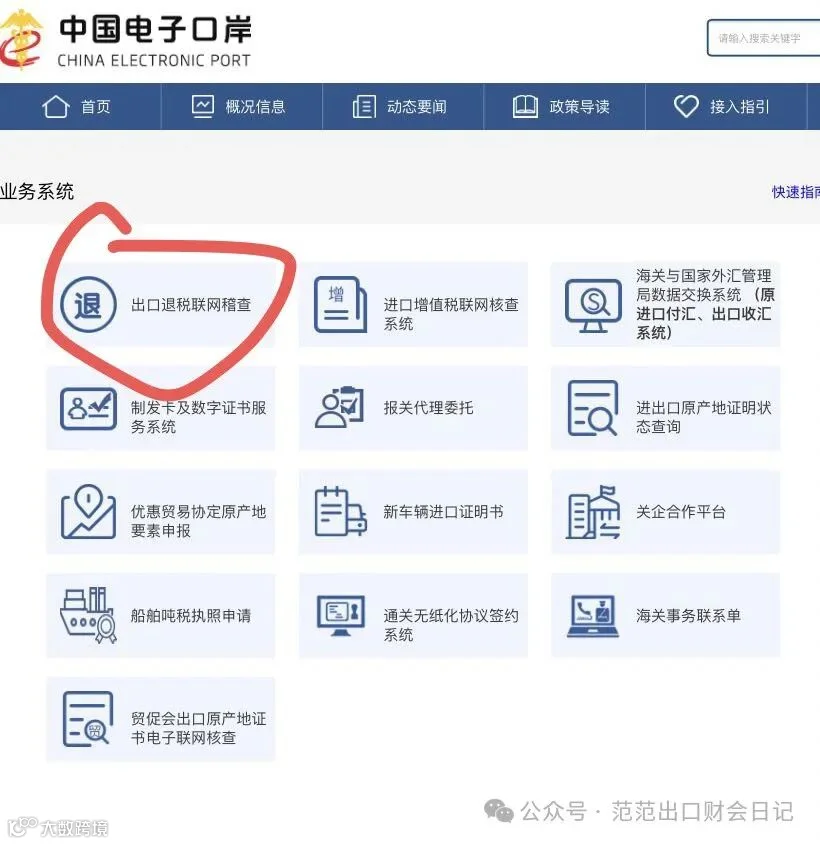Click the search keyword input field

763,38
